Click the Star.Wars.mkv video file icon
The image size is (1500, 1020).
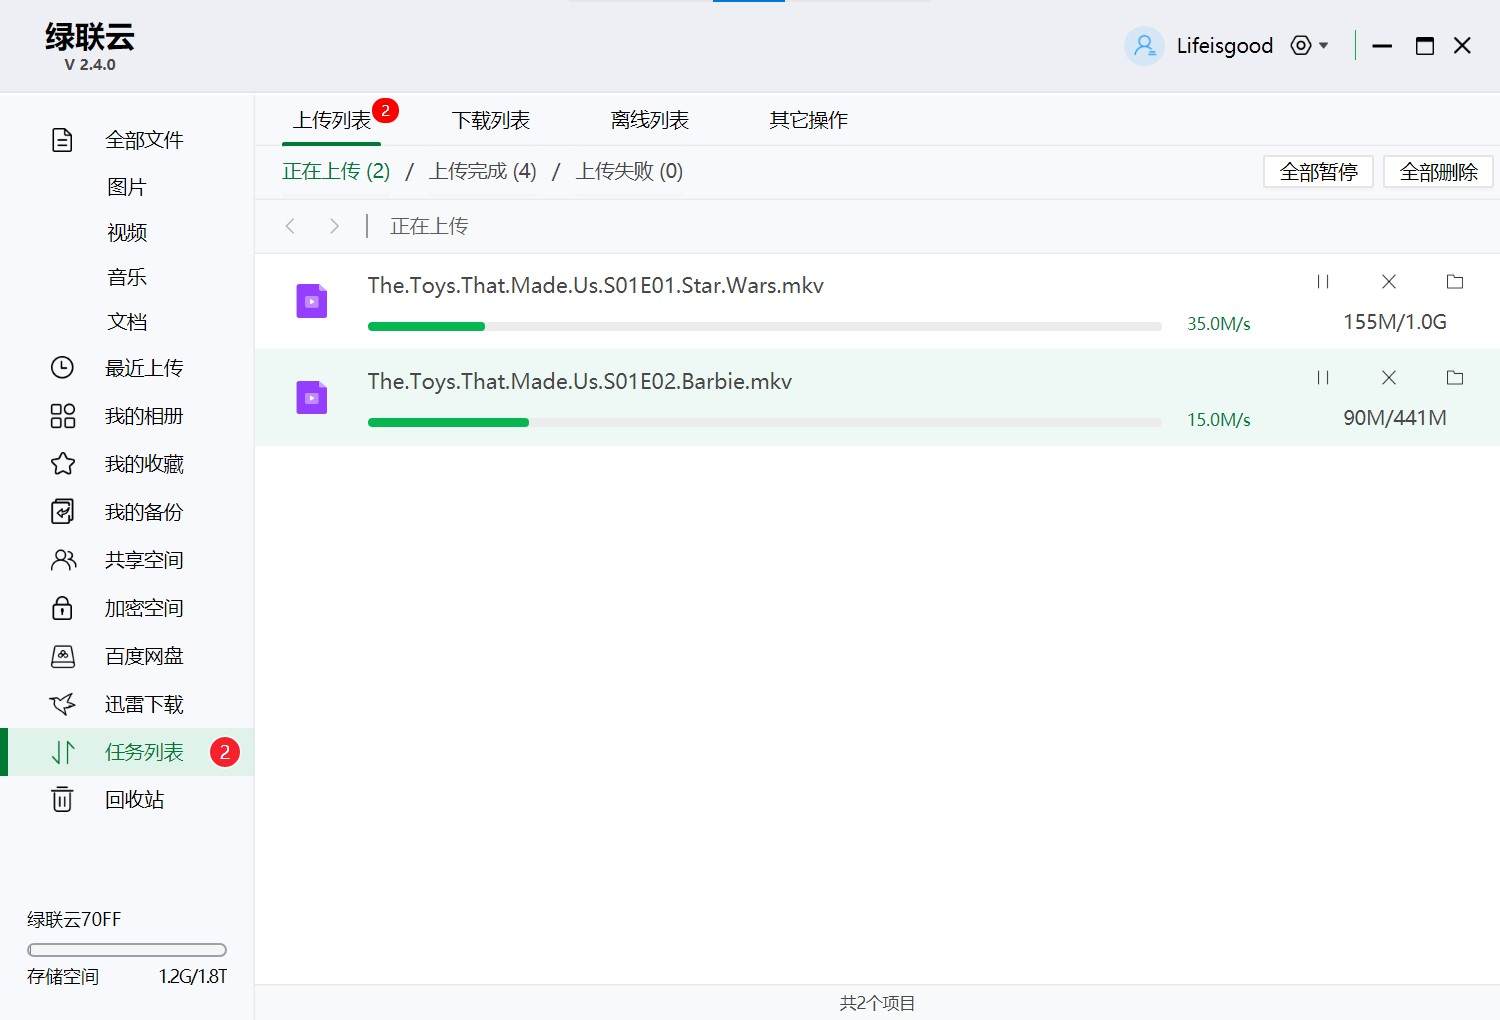pos(312,301)
